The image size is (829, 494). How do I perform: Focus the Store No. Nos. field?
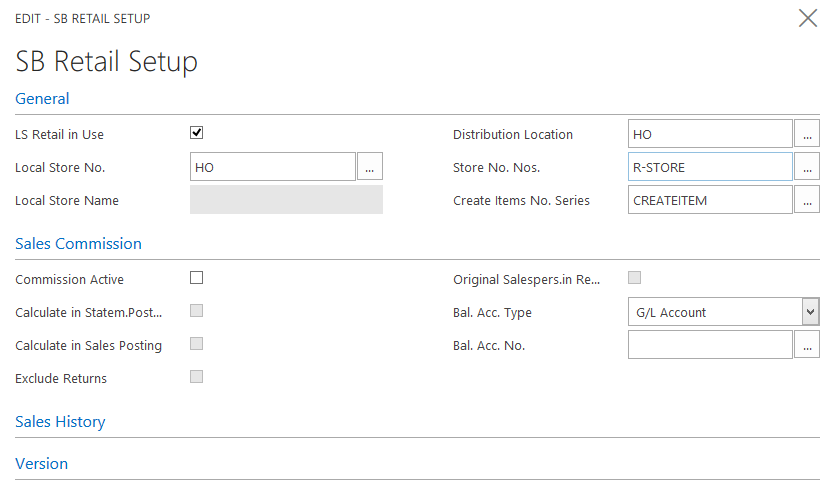pyautogui.click(x=710, y=167)
